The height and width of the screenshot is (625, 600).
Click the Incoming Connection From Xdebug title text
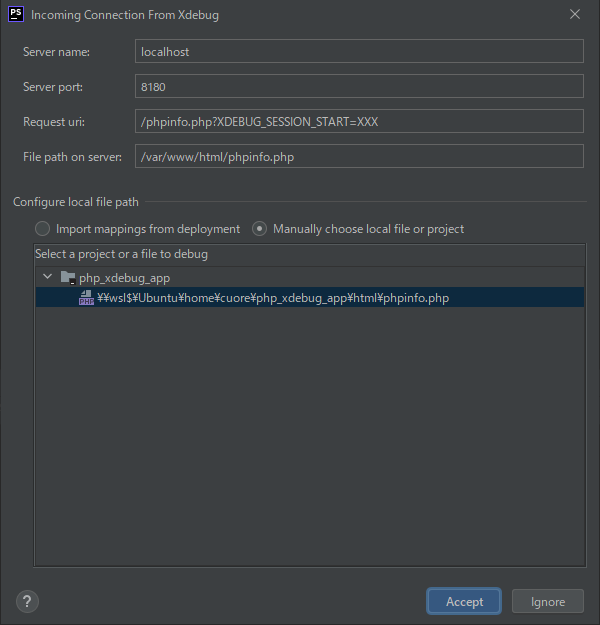(125, 15)
